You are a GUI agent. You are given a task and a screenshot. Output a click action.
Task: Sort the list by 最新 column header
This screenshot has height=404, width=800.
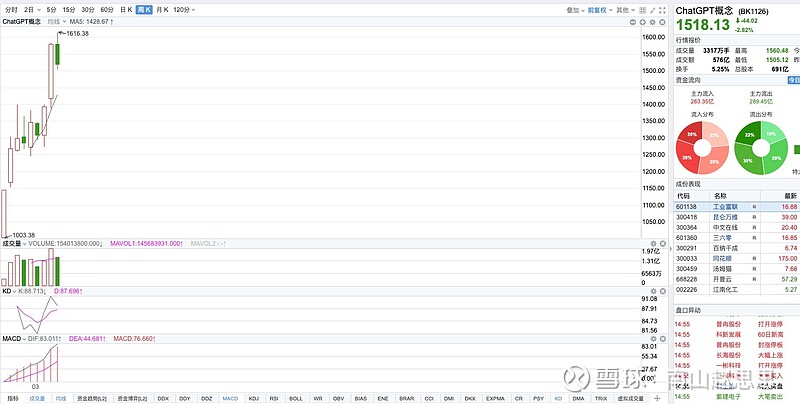click(x=790, y=196)
